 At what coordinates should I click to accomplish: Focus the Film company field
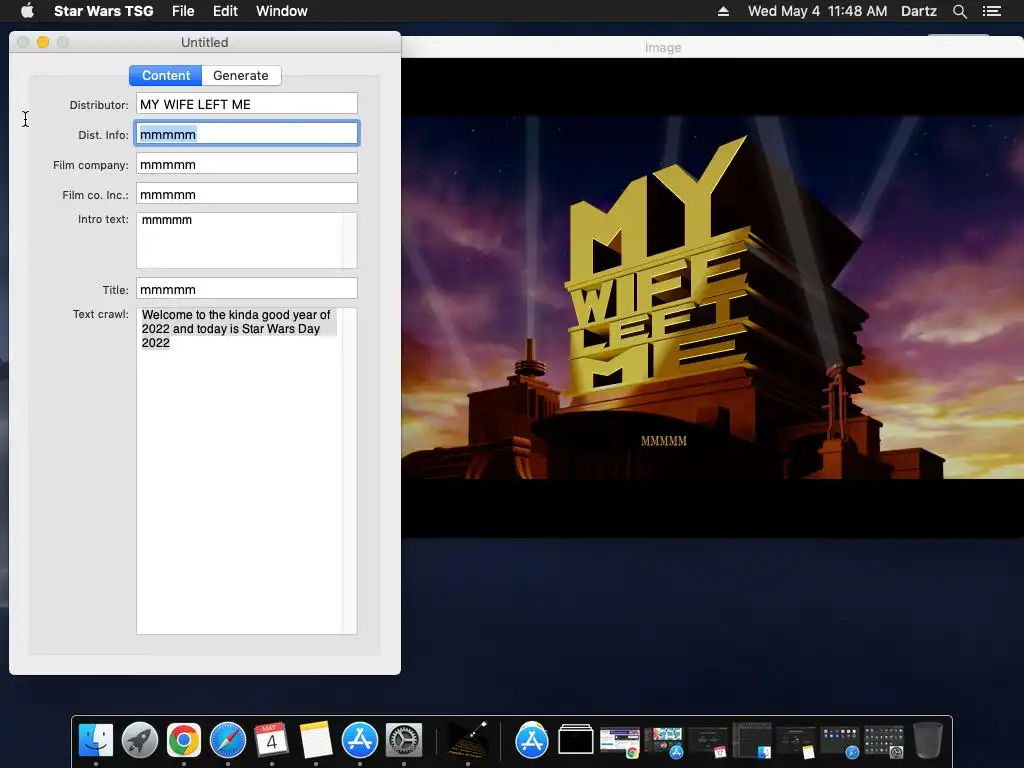(x=247, y=164)
